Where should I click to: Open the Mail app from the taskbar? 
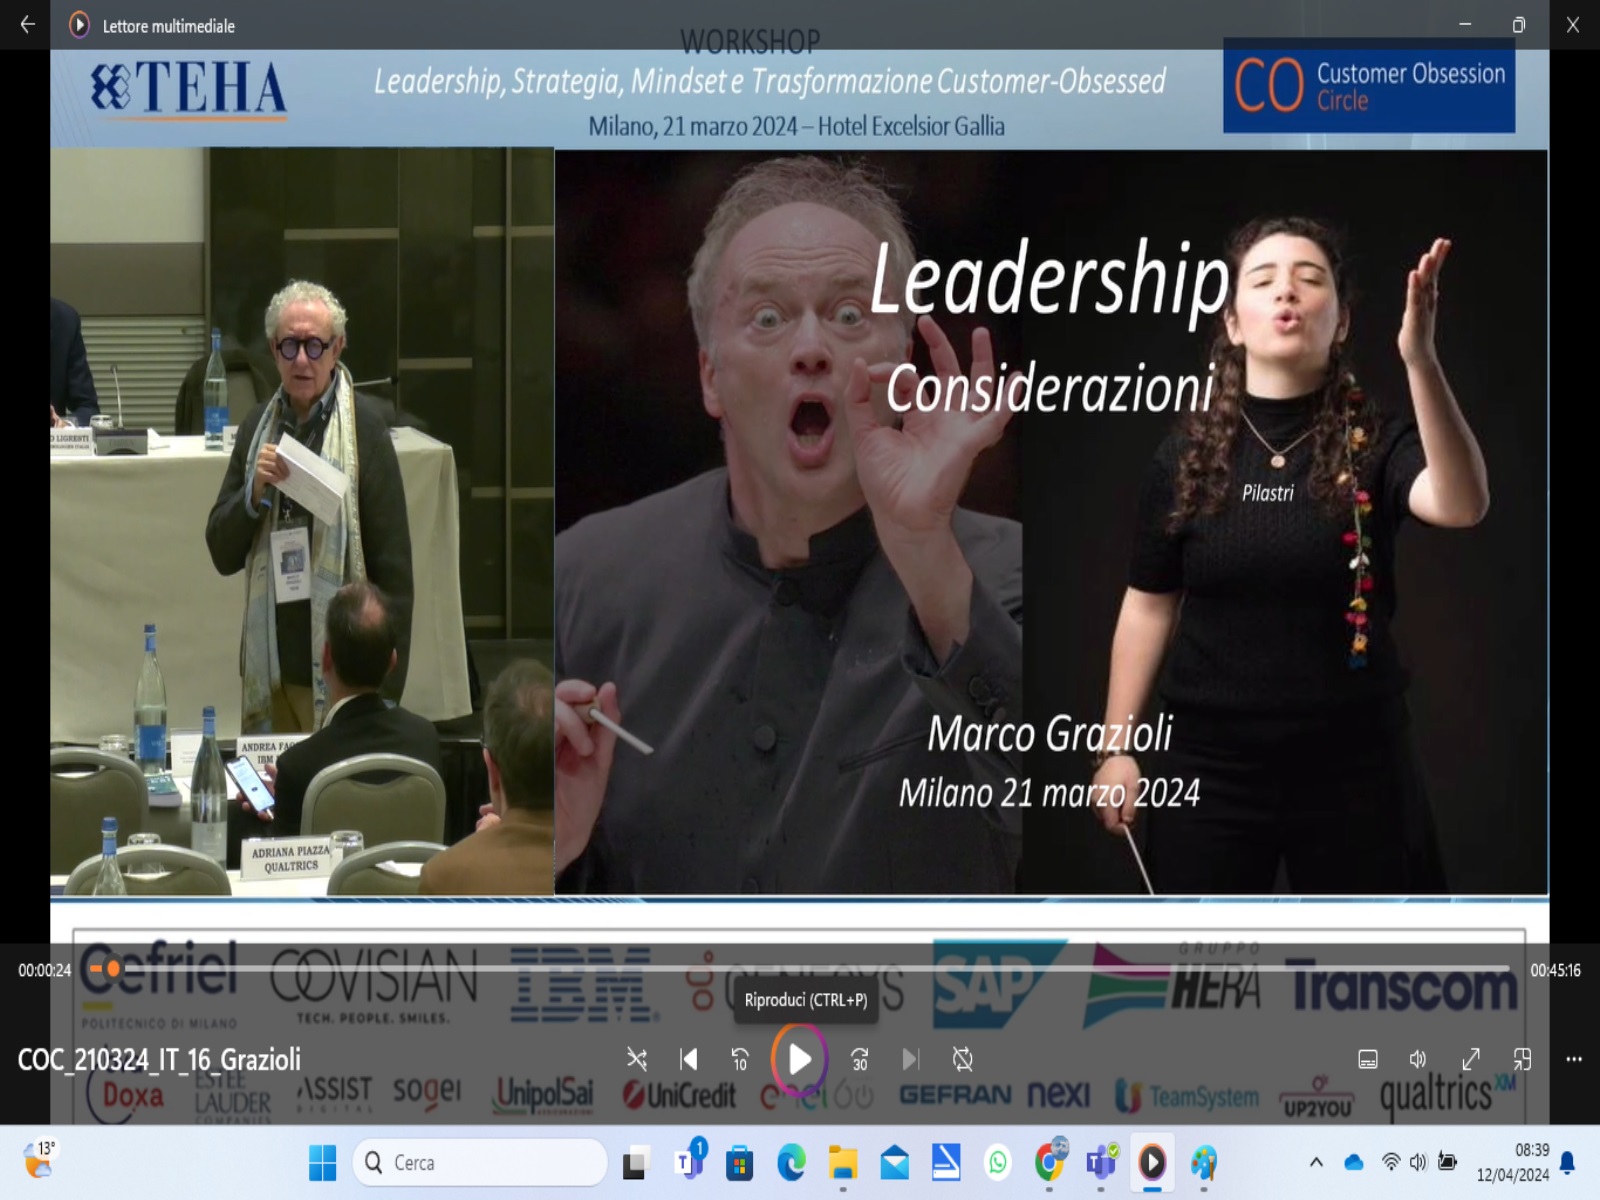pos(894,1163)
